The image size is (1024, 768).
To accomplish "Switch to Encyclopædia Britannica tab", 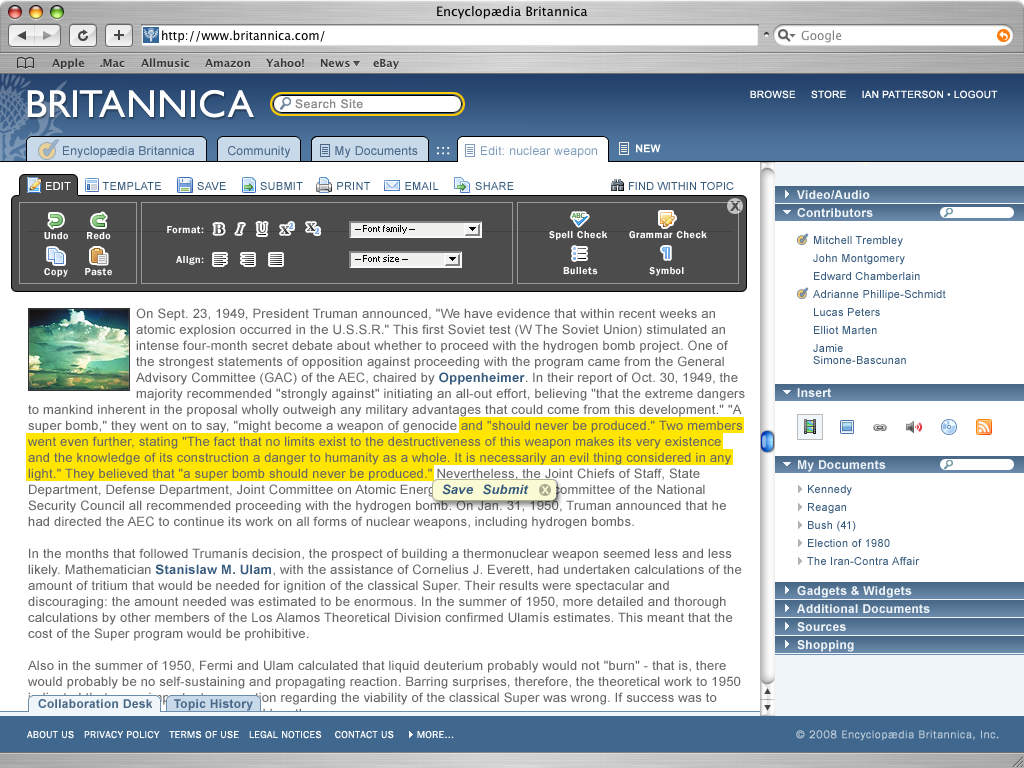I will pos(116,150).
